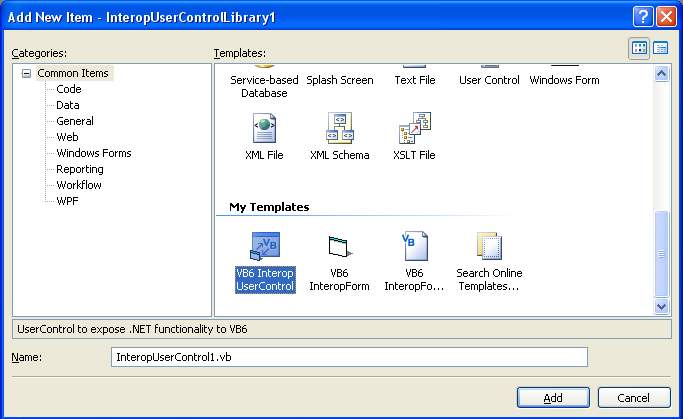Select the User Control template label
This screenshot has height=419, width=683.
tap(490, 80)
